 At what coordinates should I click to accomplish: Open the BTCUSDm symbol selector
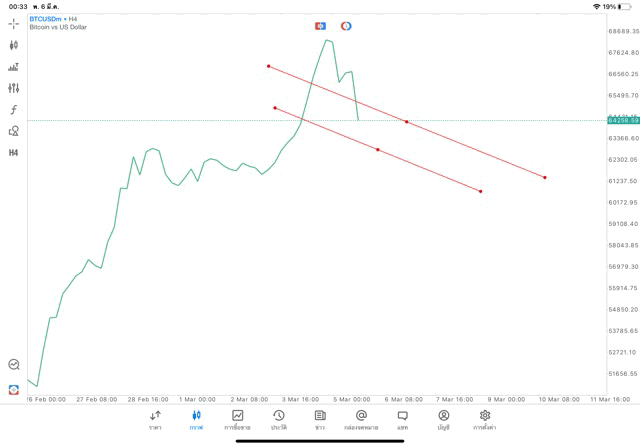point(54,18)
